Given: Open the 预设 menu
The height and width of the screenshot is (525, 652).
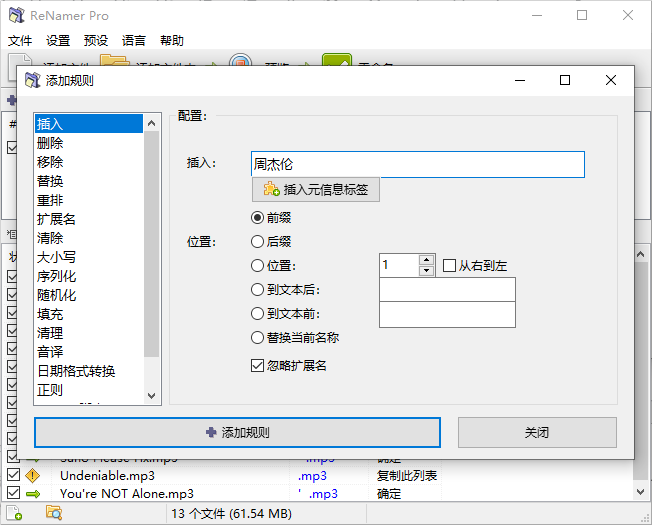Looking at the screenshot, I should (96, 41).
